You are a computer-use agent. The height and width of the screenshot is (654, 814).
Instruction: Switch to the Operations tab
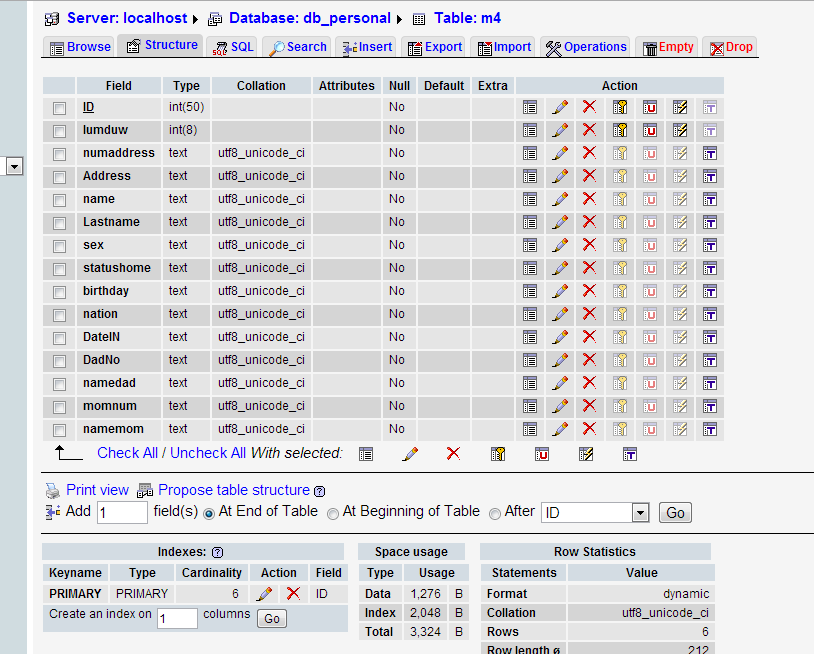(585, 47)
